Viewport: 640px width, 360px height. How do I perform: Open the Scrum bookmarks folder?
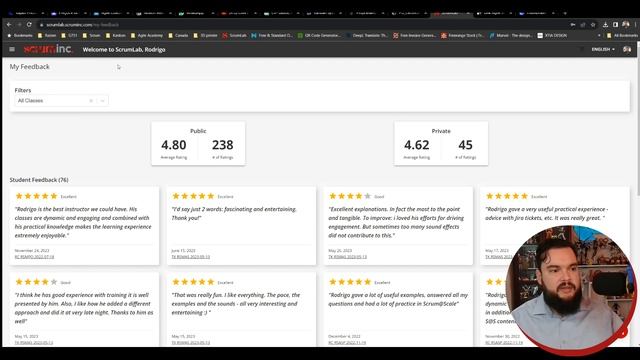pyautogui.click(x=91, y=36)
